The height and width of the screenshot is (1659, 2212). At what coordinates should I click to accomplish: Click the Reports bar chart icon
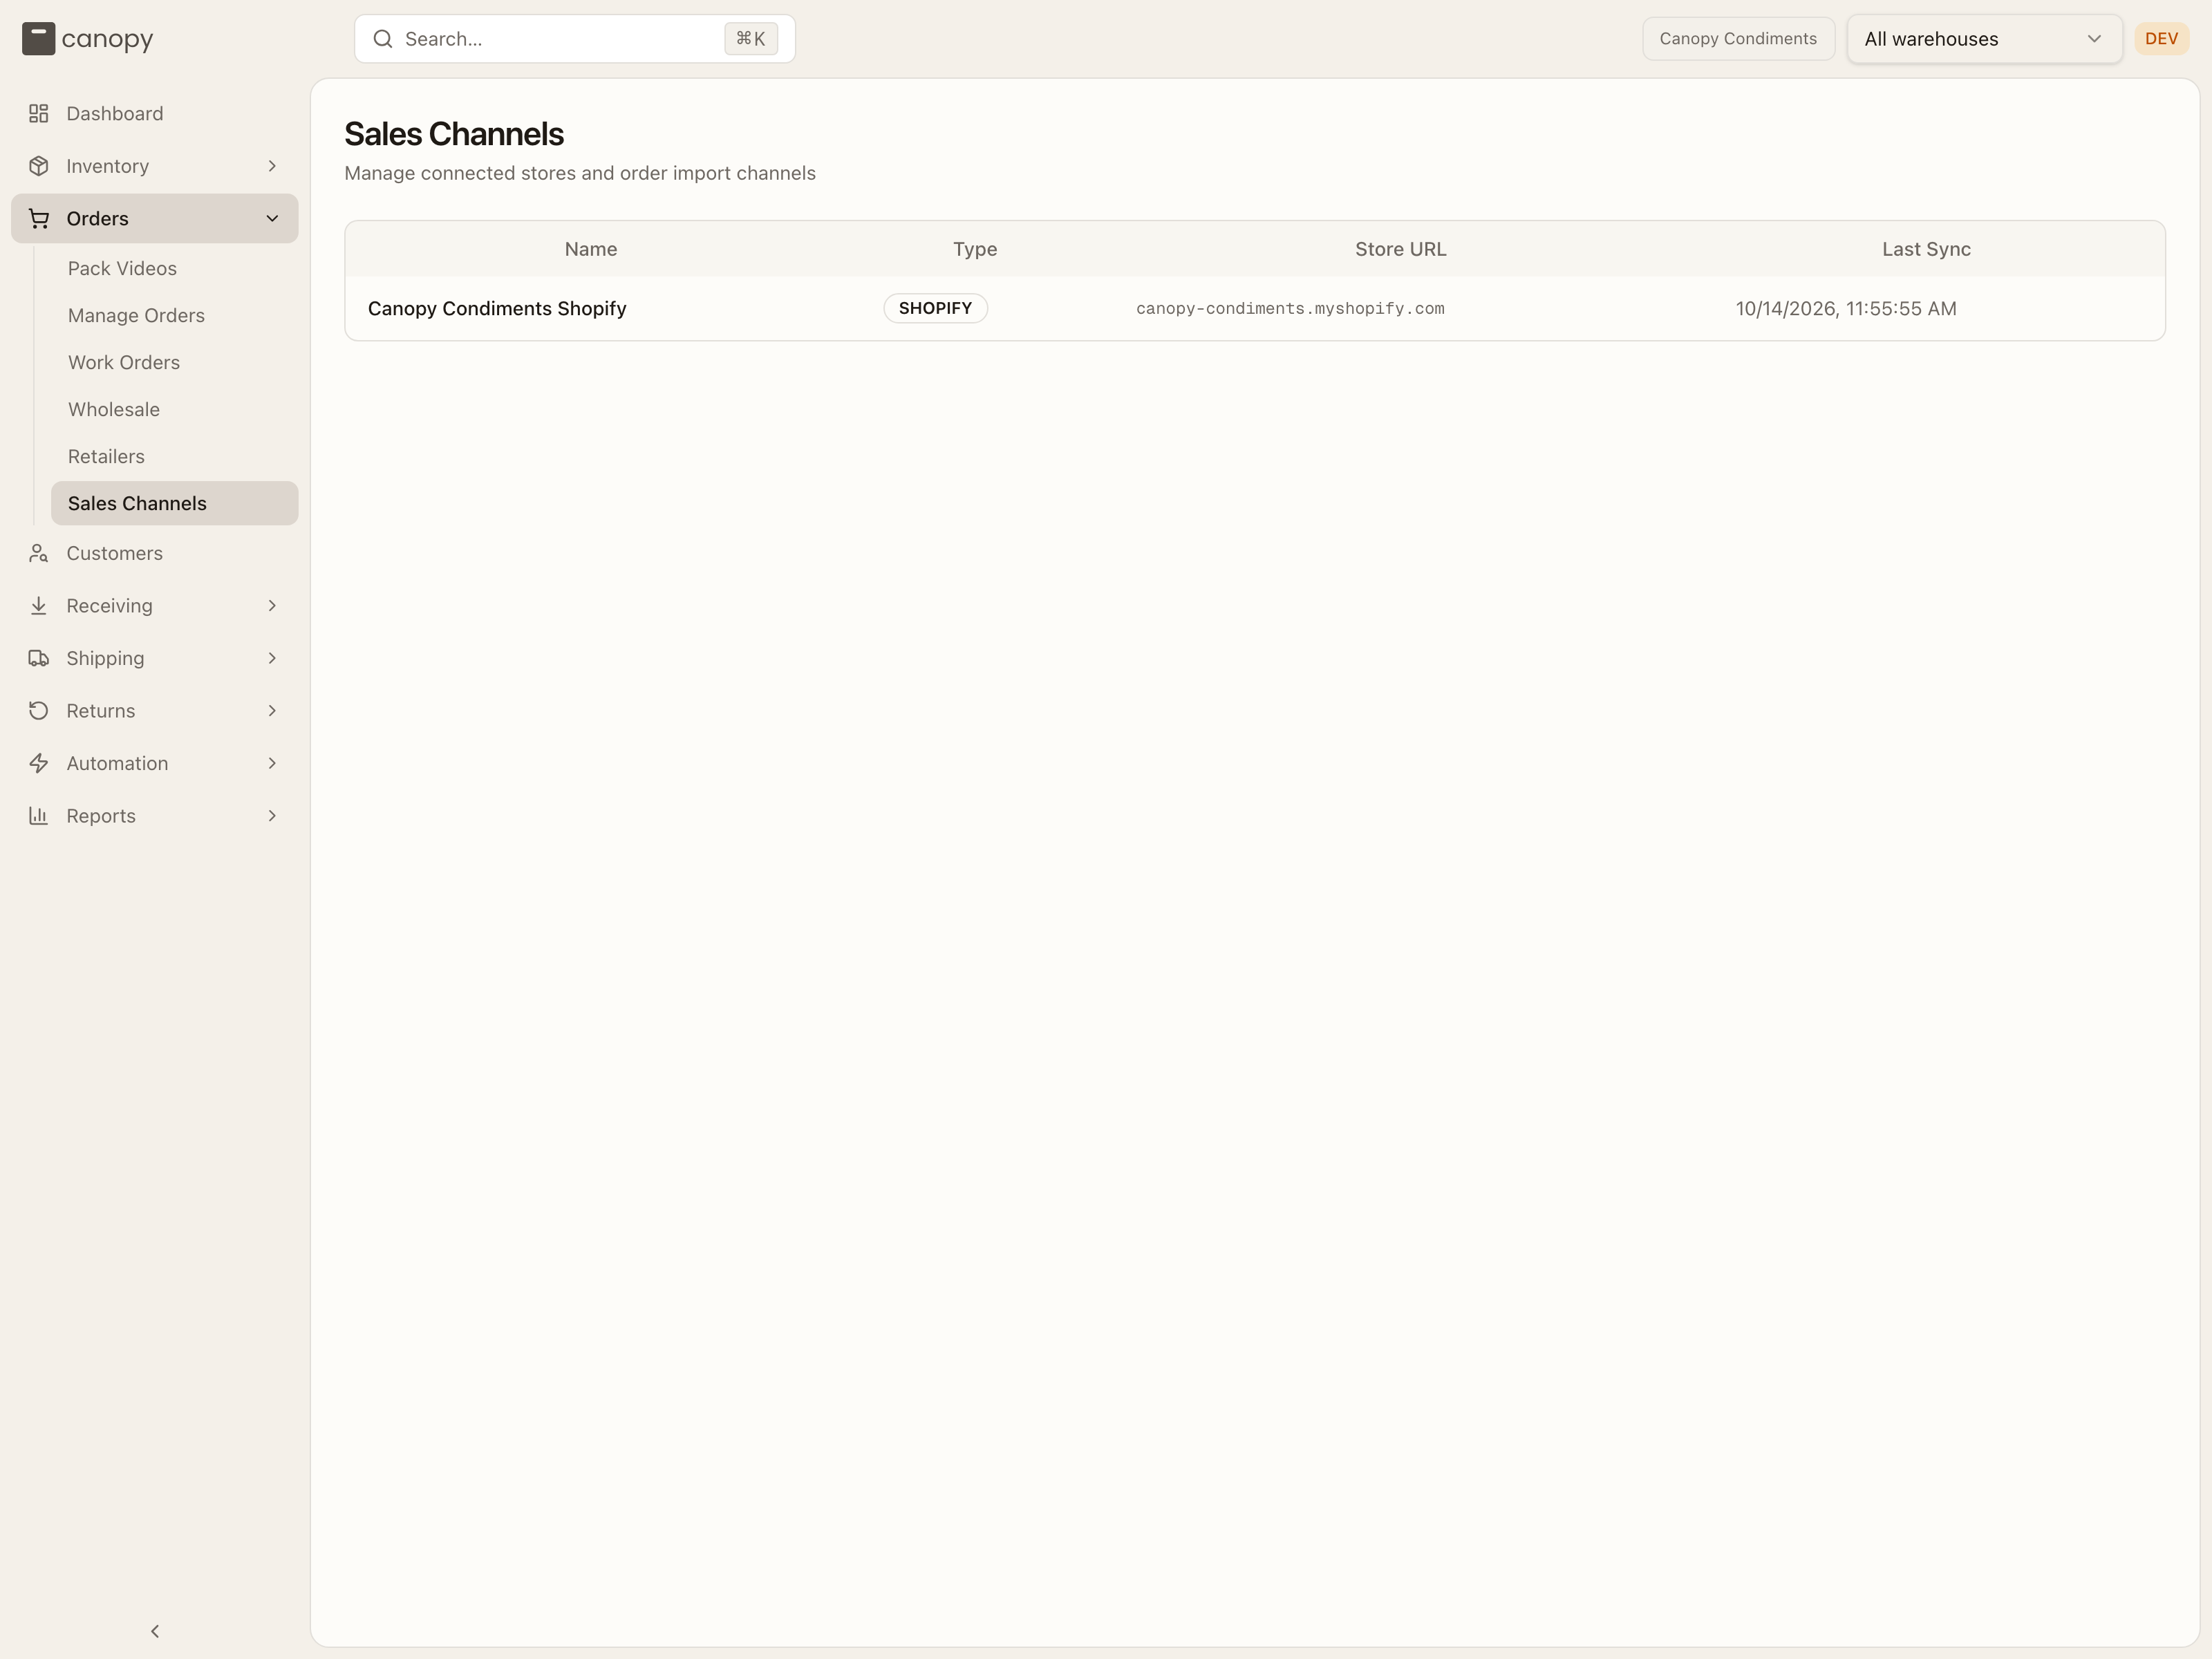(x=39, y=816)
